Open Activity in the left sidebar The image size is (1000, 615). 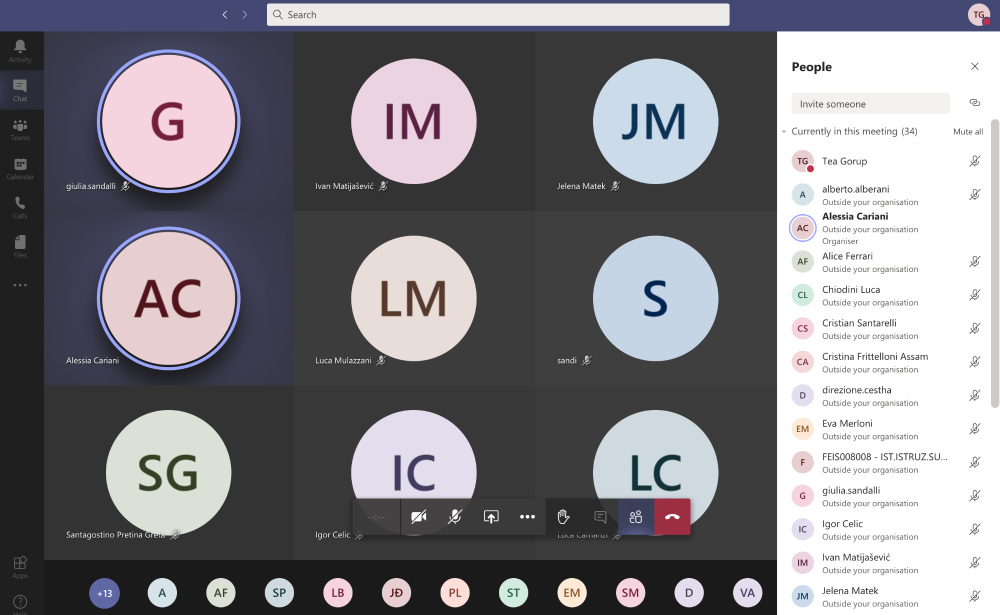coord(20,51)
